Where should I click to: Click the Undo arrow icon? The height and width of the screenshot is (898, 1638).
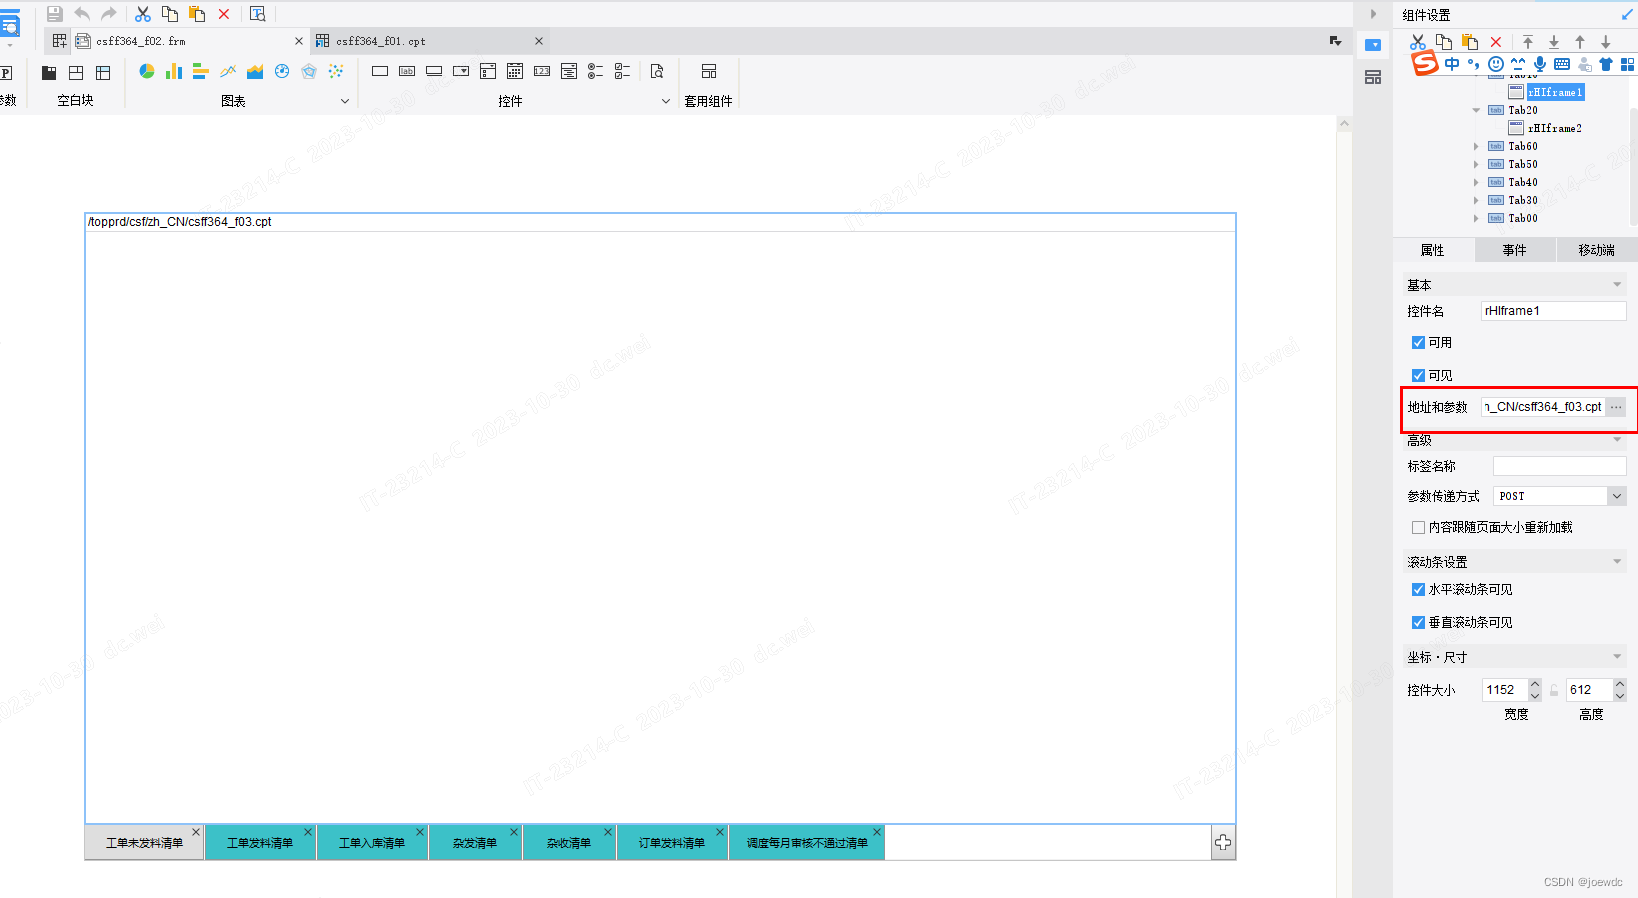82,14
